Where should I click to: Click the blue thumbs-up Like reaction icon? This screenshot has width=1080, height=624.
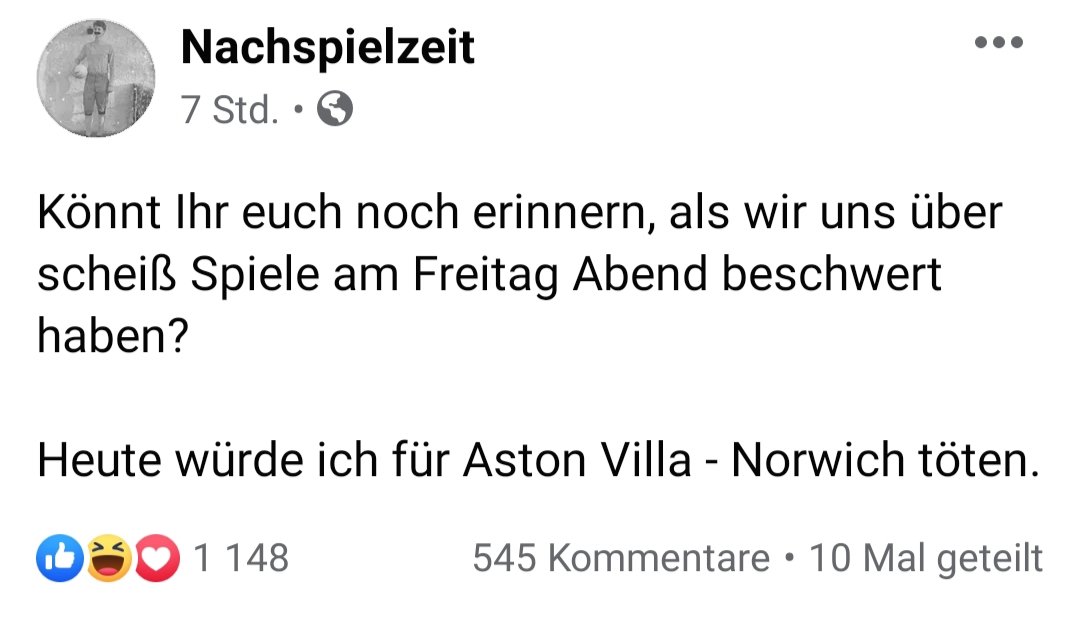[x=58, y=558]
